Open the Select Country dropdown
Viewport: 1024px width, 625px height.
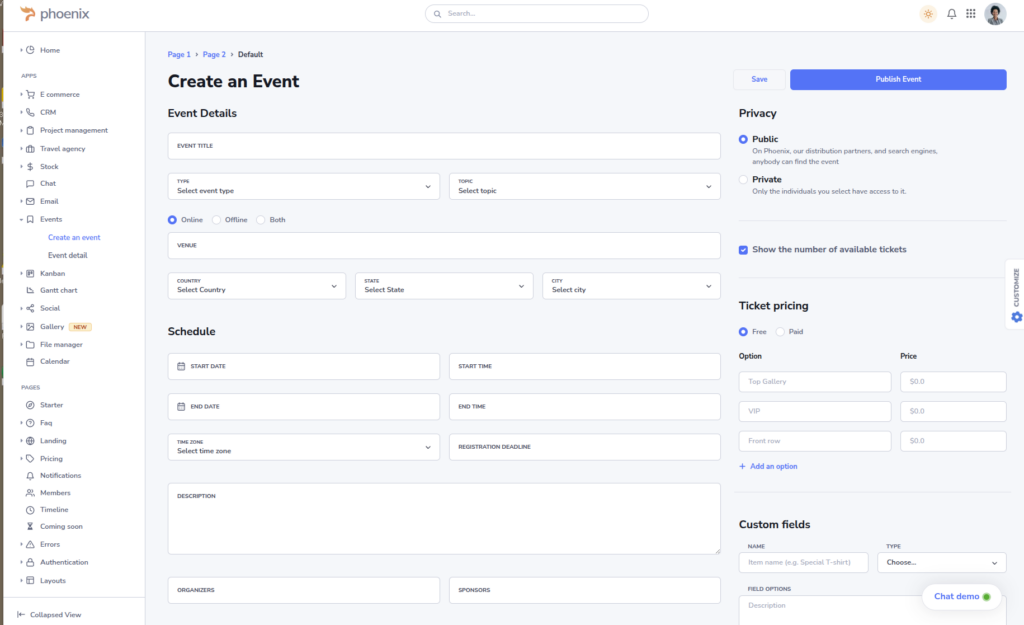[256, 286]
